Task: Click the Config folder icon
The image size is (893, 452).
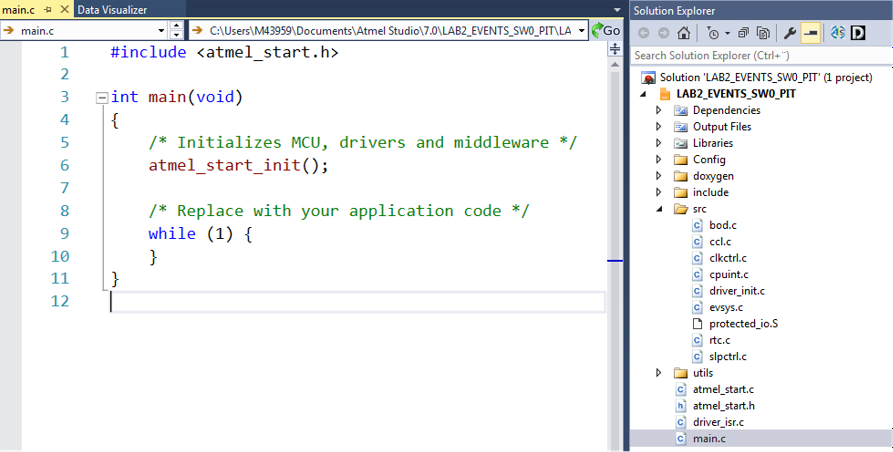Action: point(681,160)
